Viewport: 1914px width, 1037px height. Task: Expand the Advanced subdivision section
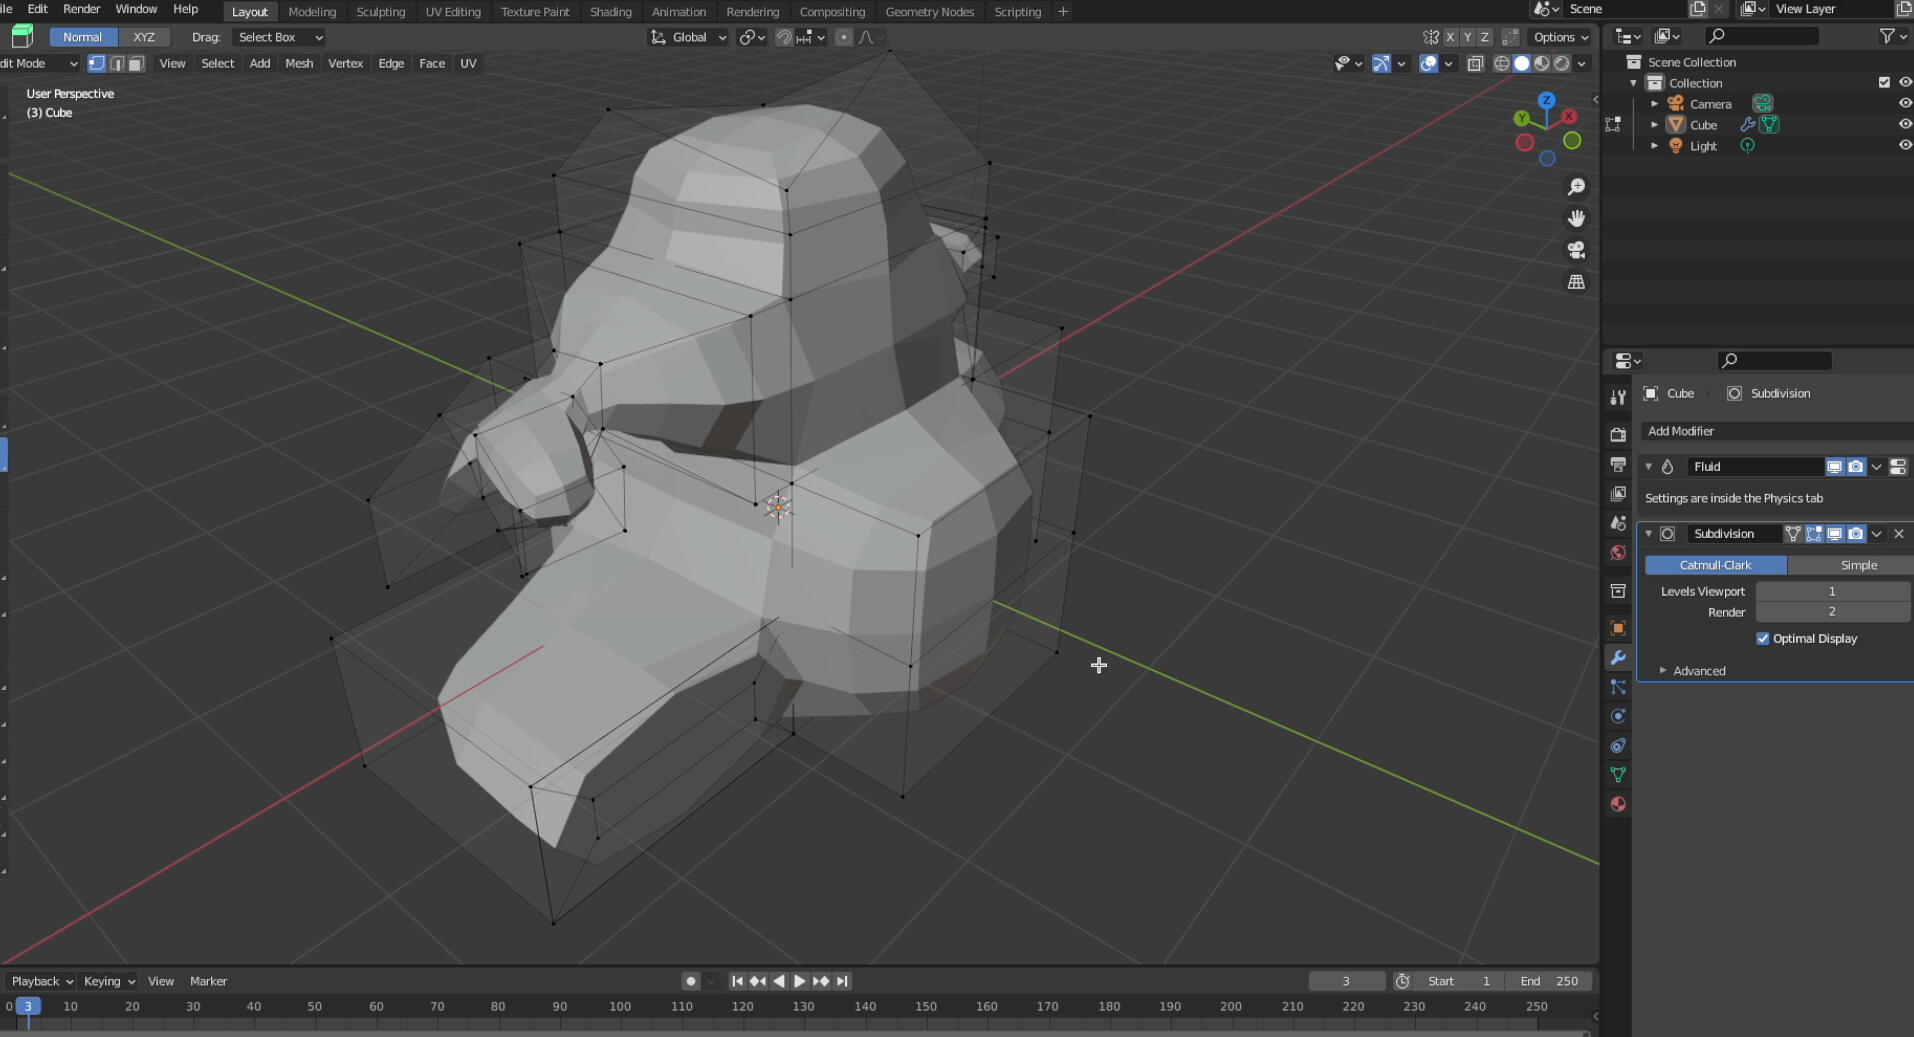tap(1698, 671)
